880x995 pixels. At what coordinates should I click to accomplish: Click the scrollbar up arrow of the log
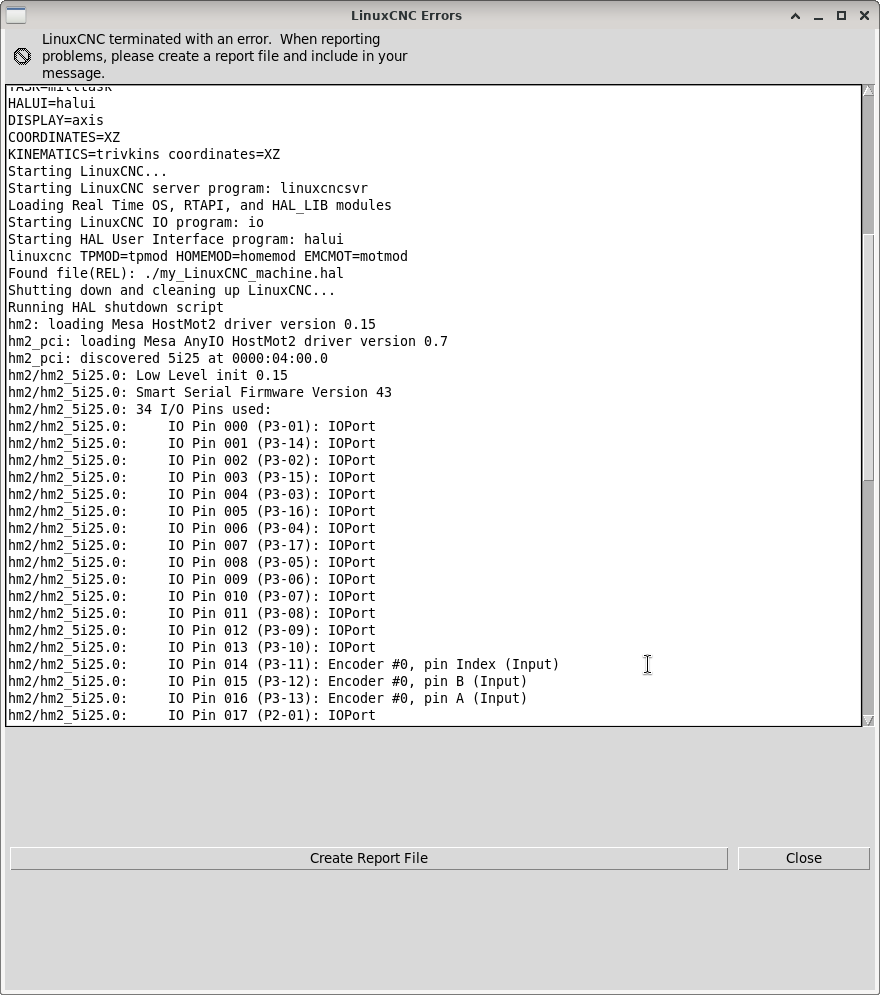pos(868,91)
